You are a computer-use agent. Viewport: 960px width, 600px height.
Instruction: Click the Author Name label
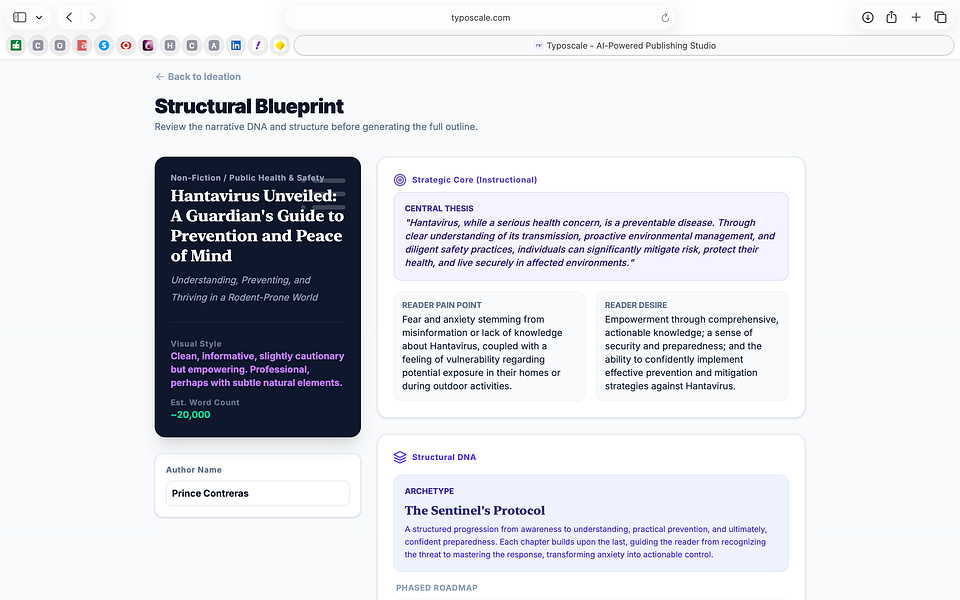point(193,470)
